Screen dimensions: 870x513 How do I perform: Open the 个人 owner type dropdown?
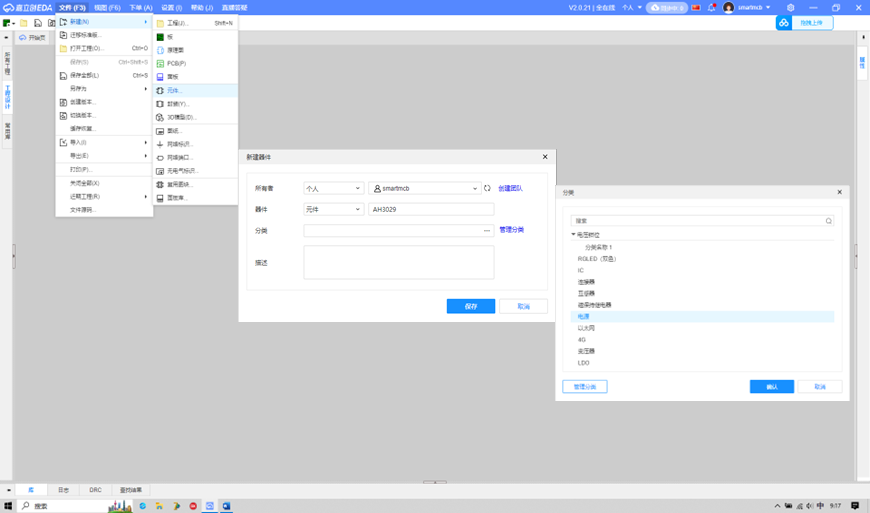click(333, 189)
